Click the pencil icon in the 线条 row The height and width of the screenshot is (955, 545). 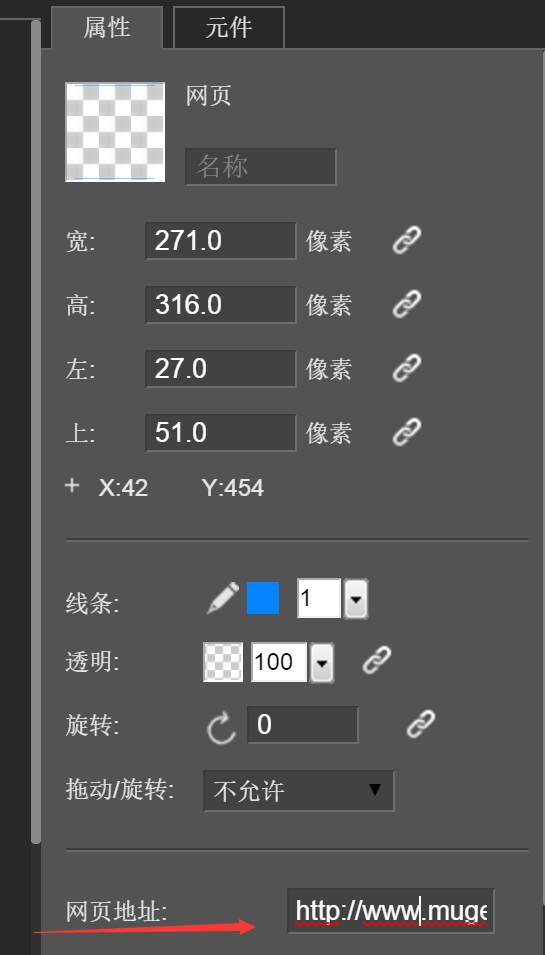pos(223,598)
